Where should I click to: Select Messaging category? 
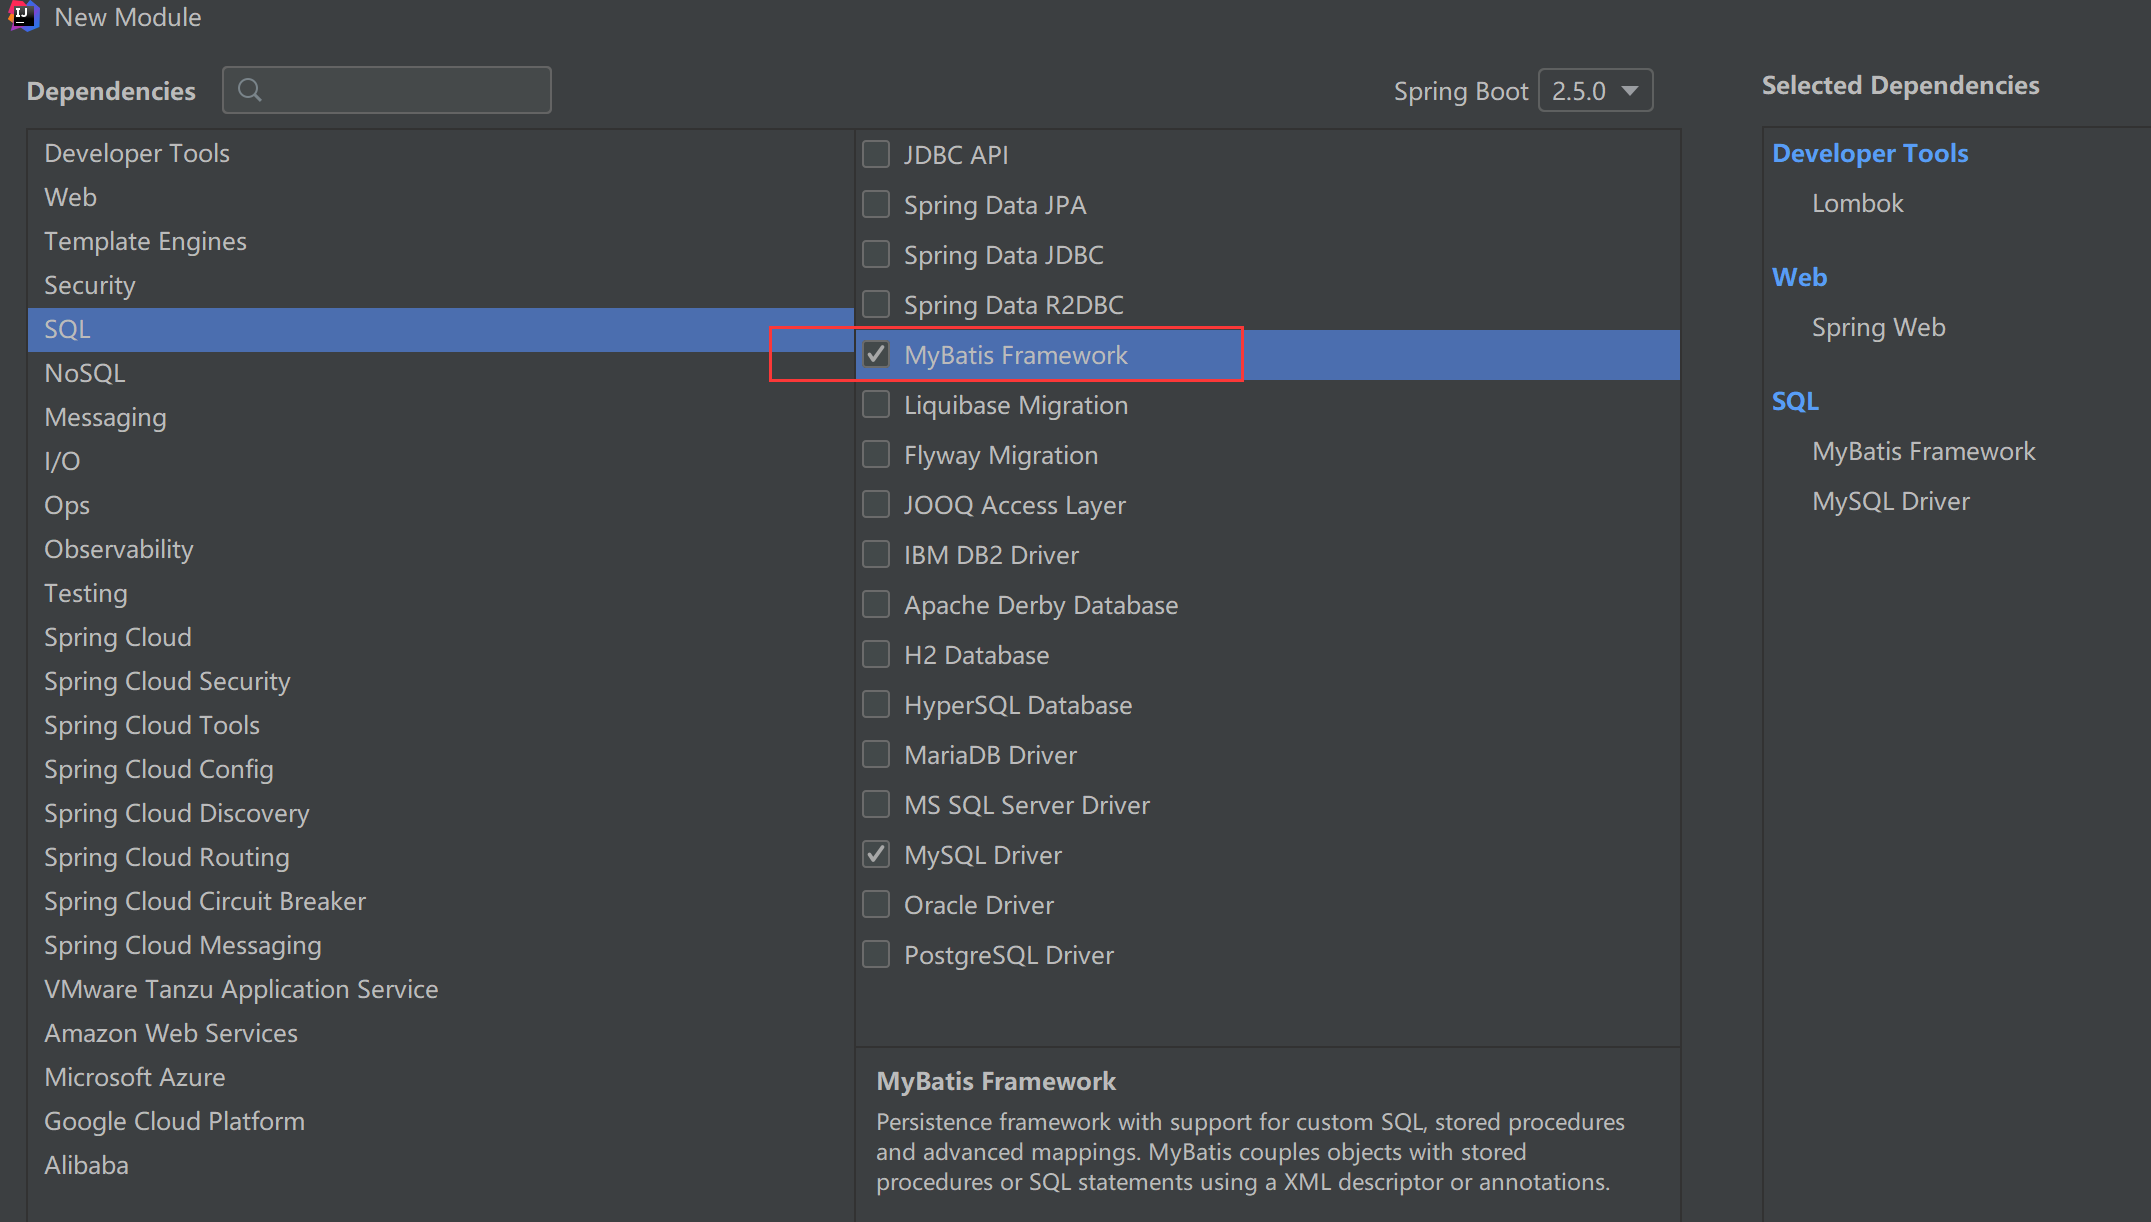(441, 417)
